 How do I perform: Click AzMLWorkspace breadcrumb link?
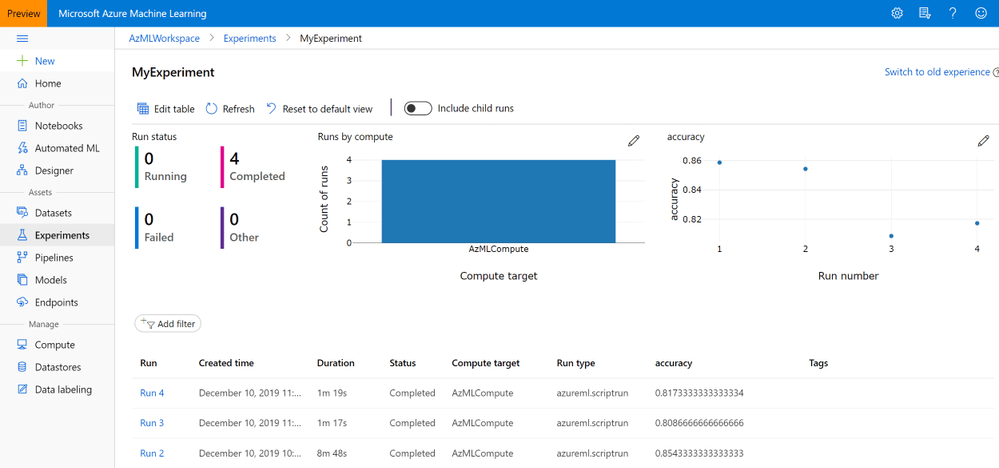tap(164, 38)
